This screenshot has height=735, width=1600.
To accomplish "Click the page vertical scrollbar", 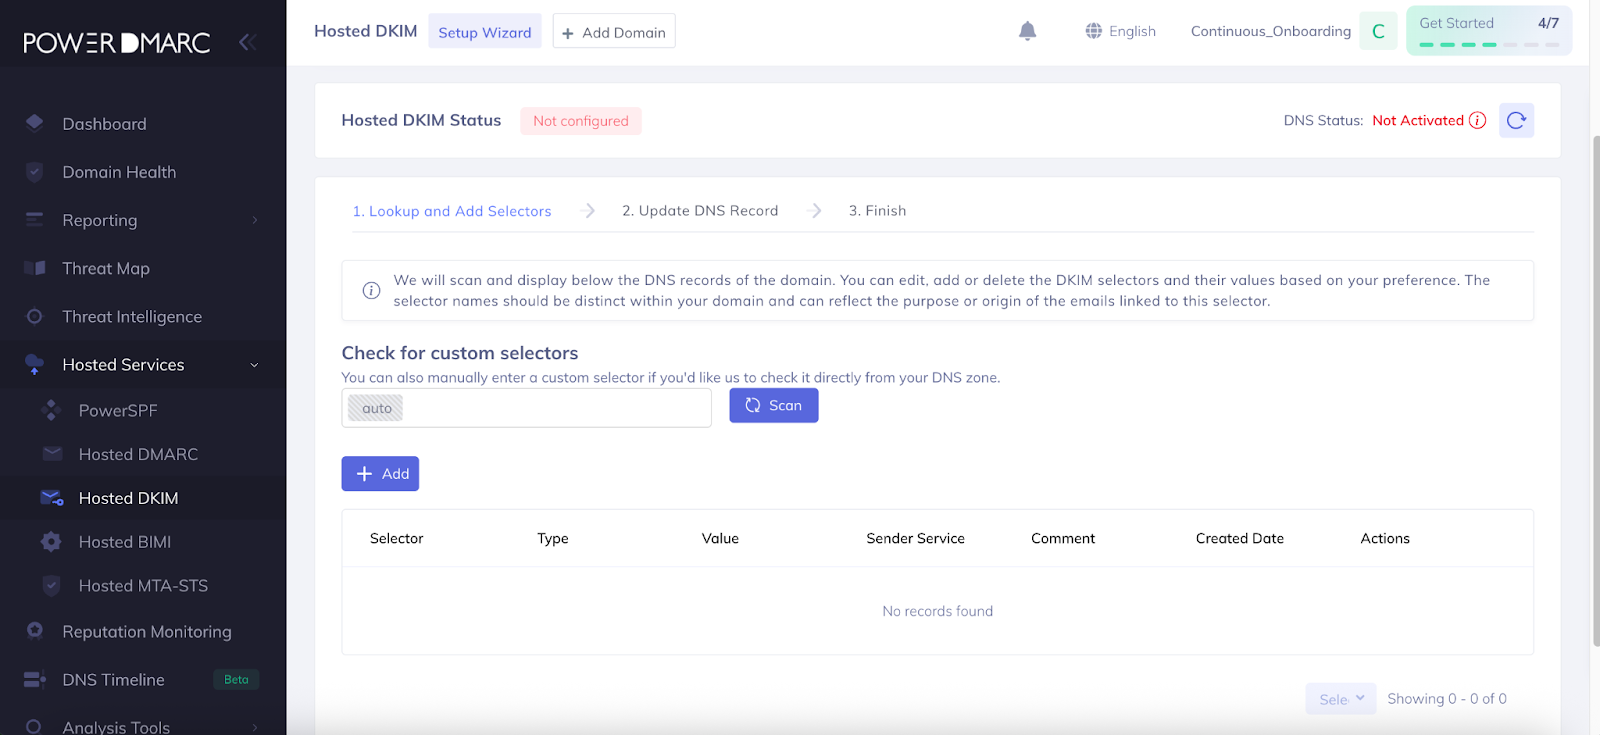I will [1595, 390].
